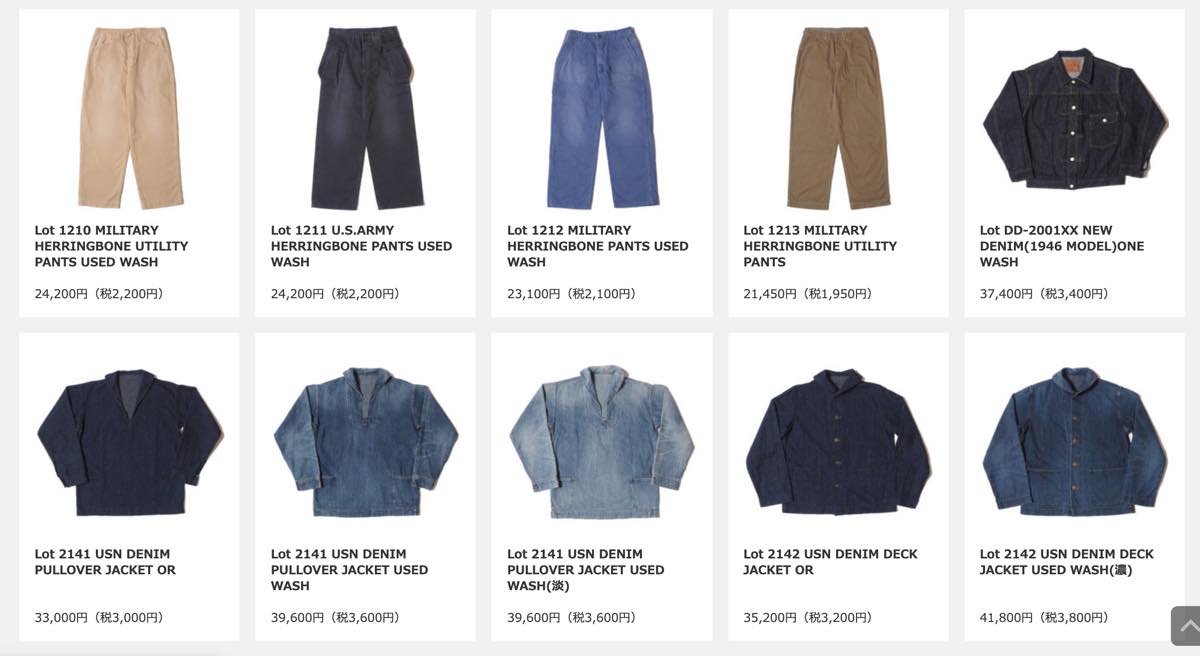The height and width of the screenshot is (656, 1200).
Task: Open Lot 2142 USN DENIM DECK JACKET OR title
Action: [830, 562]
